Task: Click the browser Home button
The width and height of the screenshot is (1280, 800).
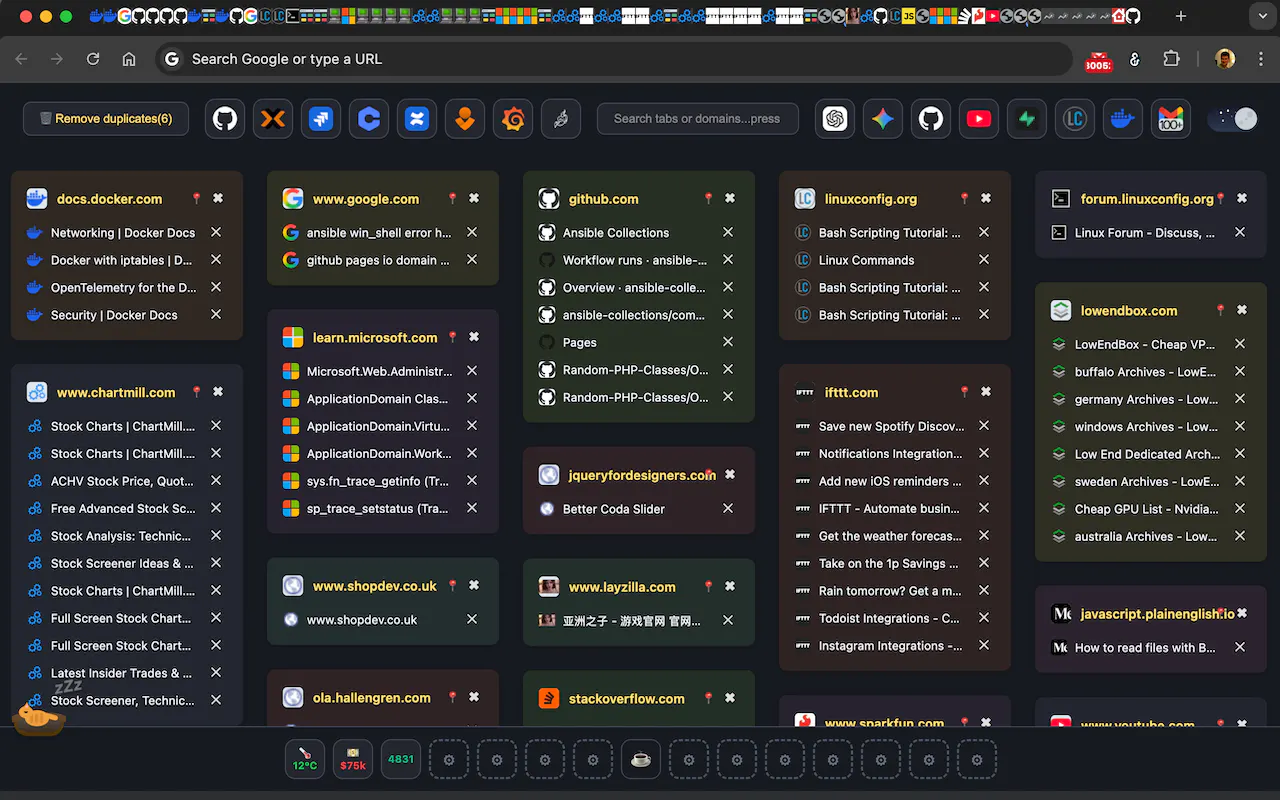Action: point(129,59)
